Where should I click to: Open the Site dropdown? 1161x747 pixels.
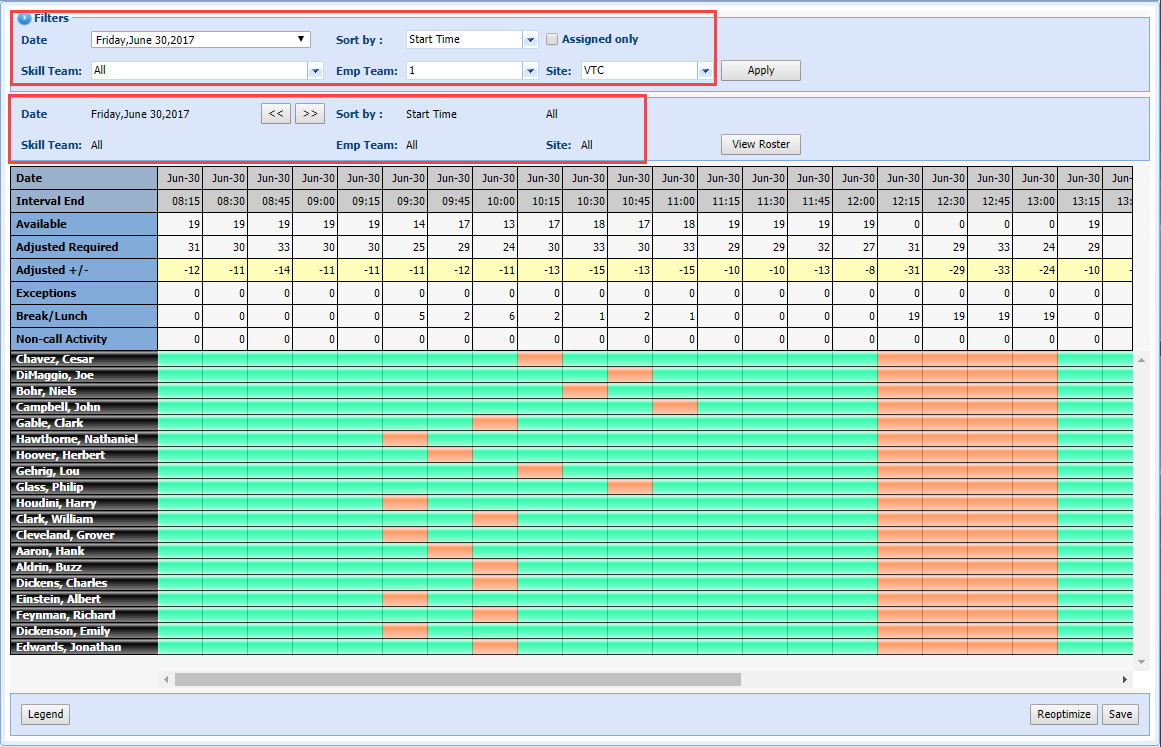pos(704,71)
